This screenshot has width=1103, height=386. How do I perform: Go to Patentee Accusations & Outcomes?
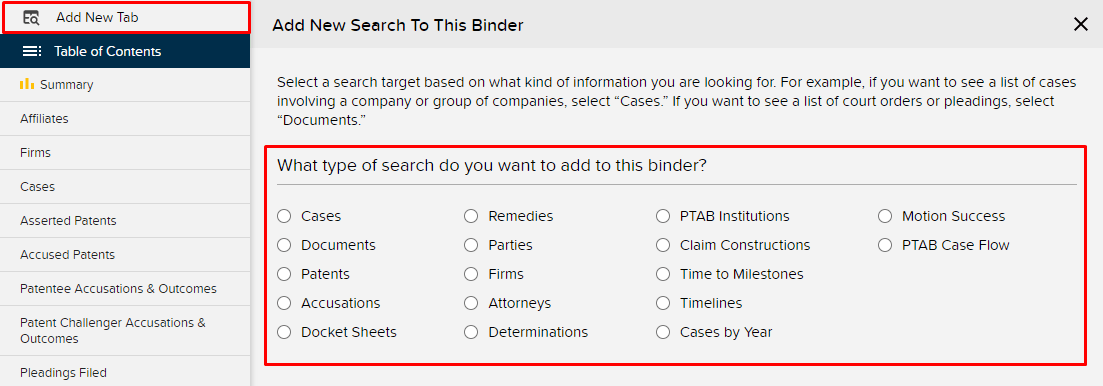click(125, 289)
